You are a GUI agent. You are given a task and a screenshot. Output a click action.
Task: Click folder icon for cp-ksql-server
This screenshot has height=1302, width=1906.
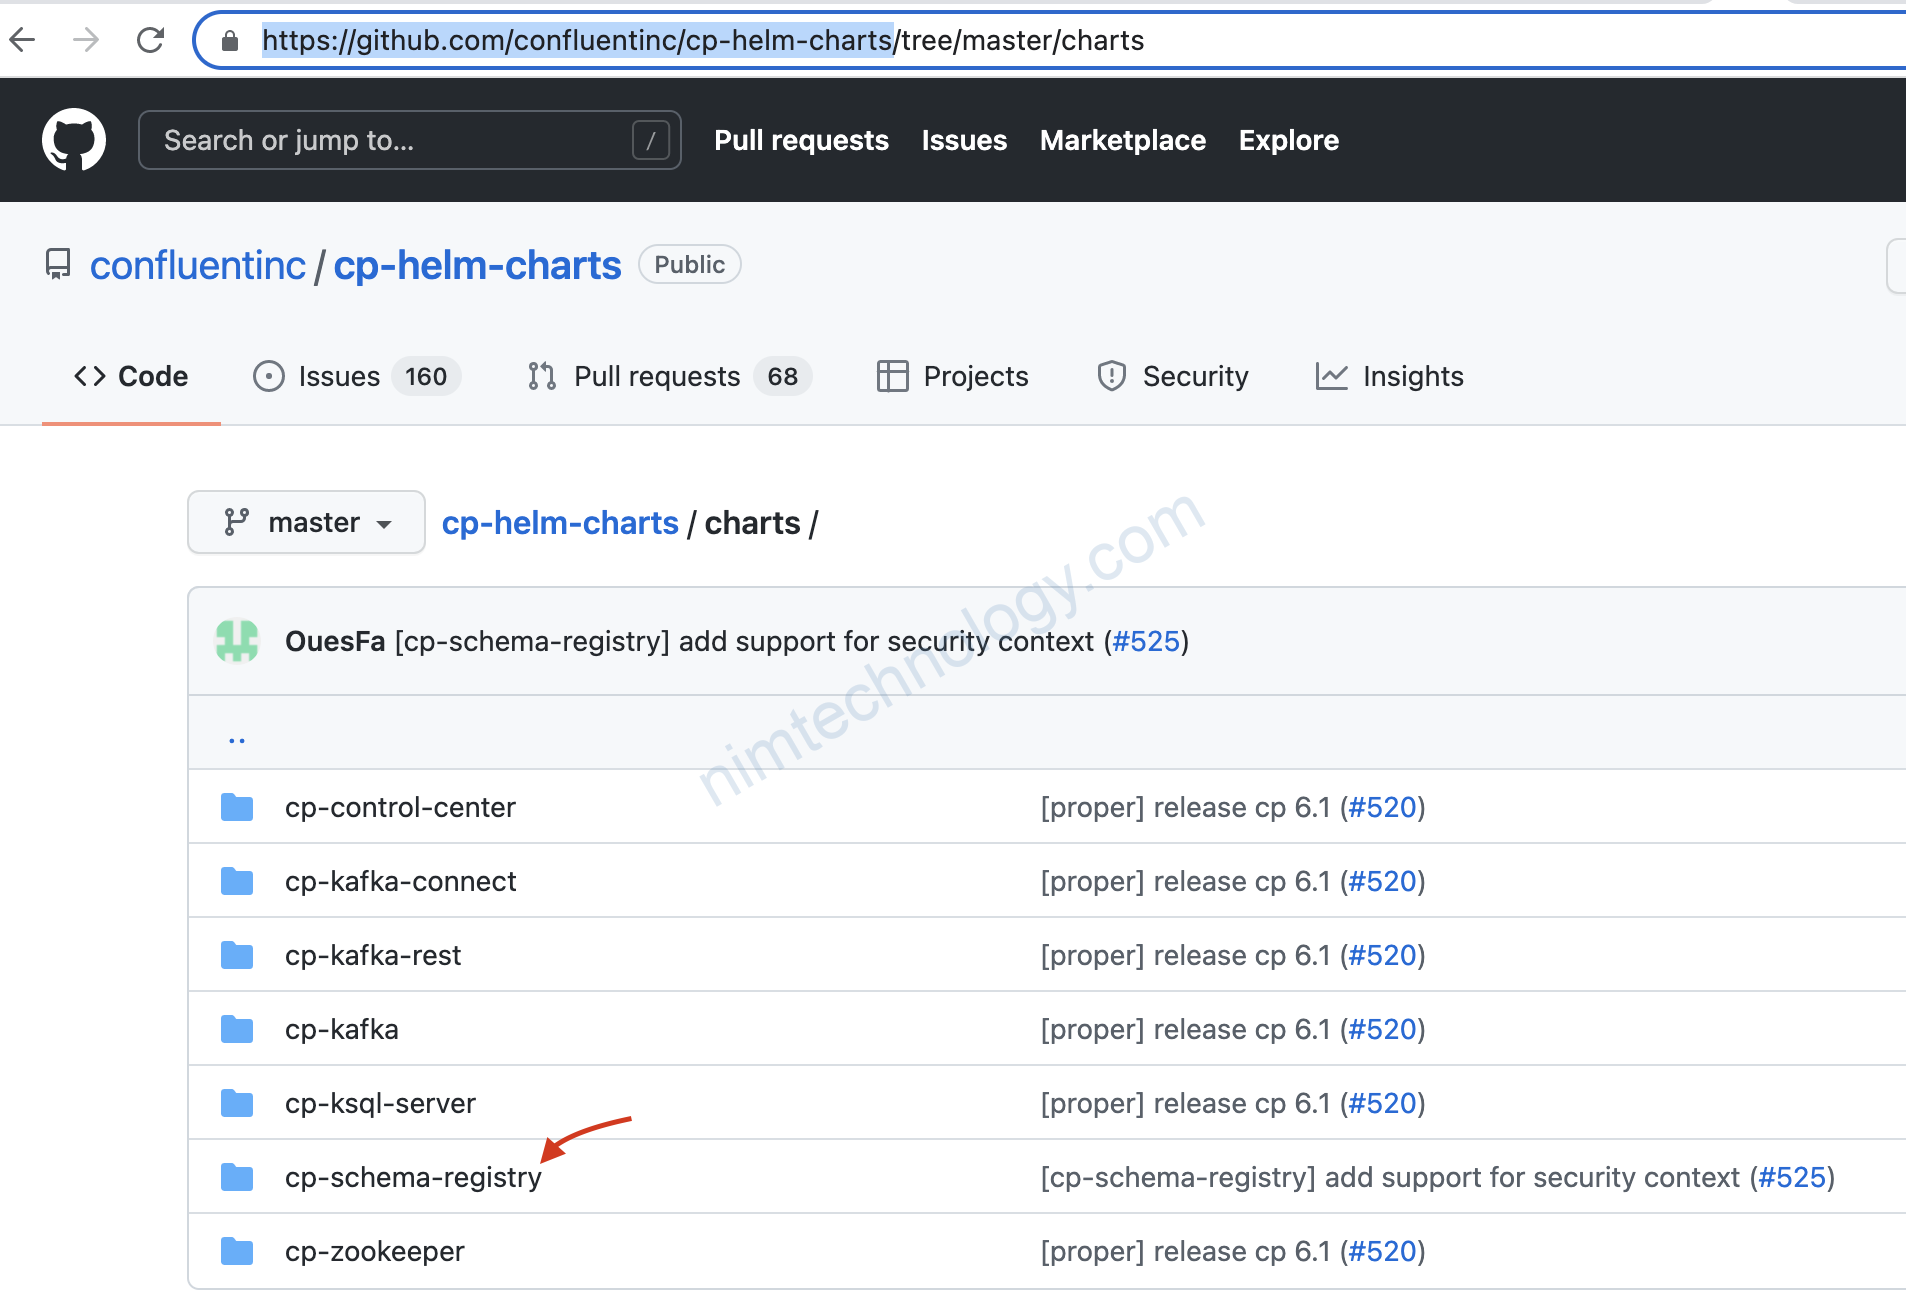point(237,1103)
